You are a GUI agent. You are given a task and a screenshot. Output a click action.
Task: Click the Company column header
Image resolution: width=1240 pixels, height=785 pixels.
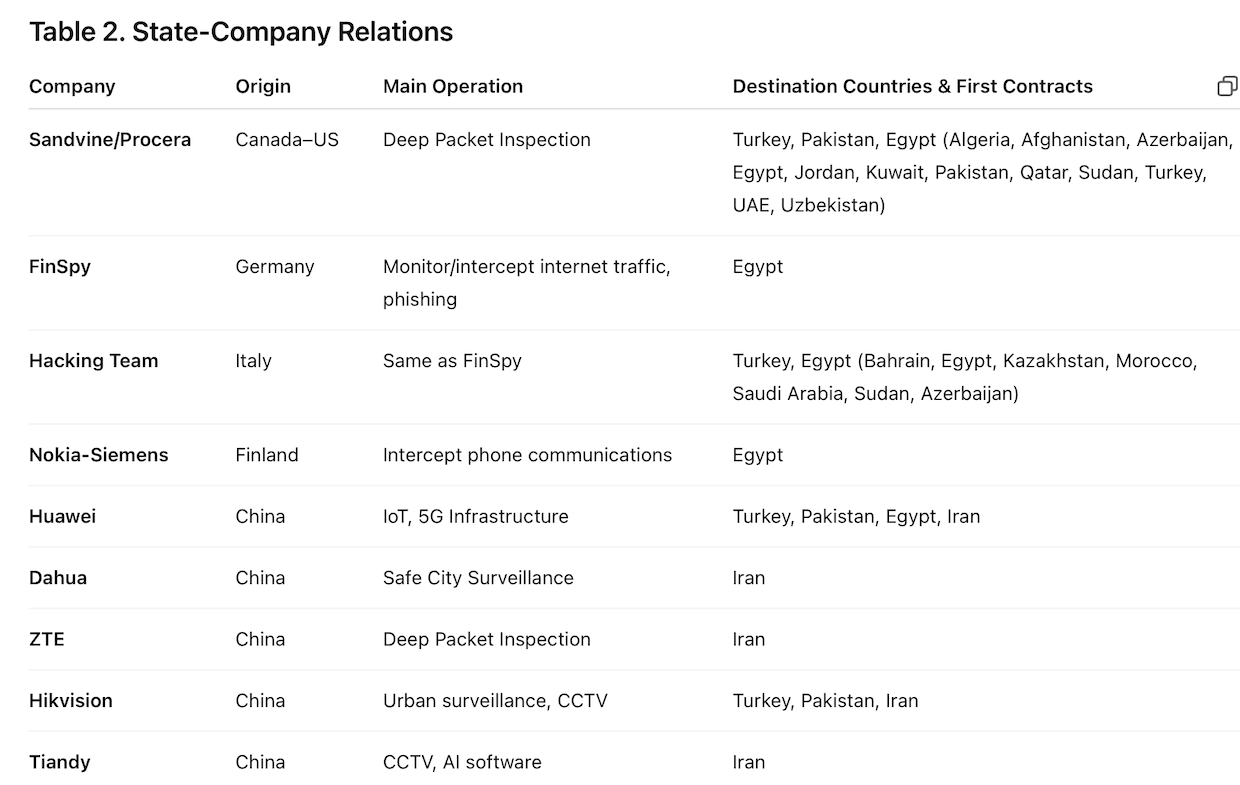[x=72, y=86]
